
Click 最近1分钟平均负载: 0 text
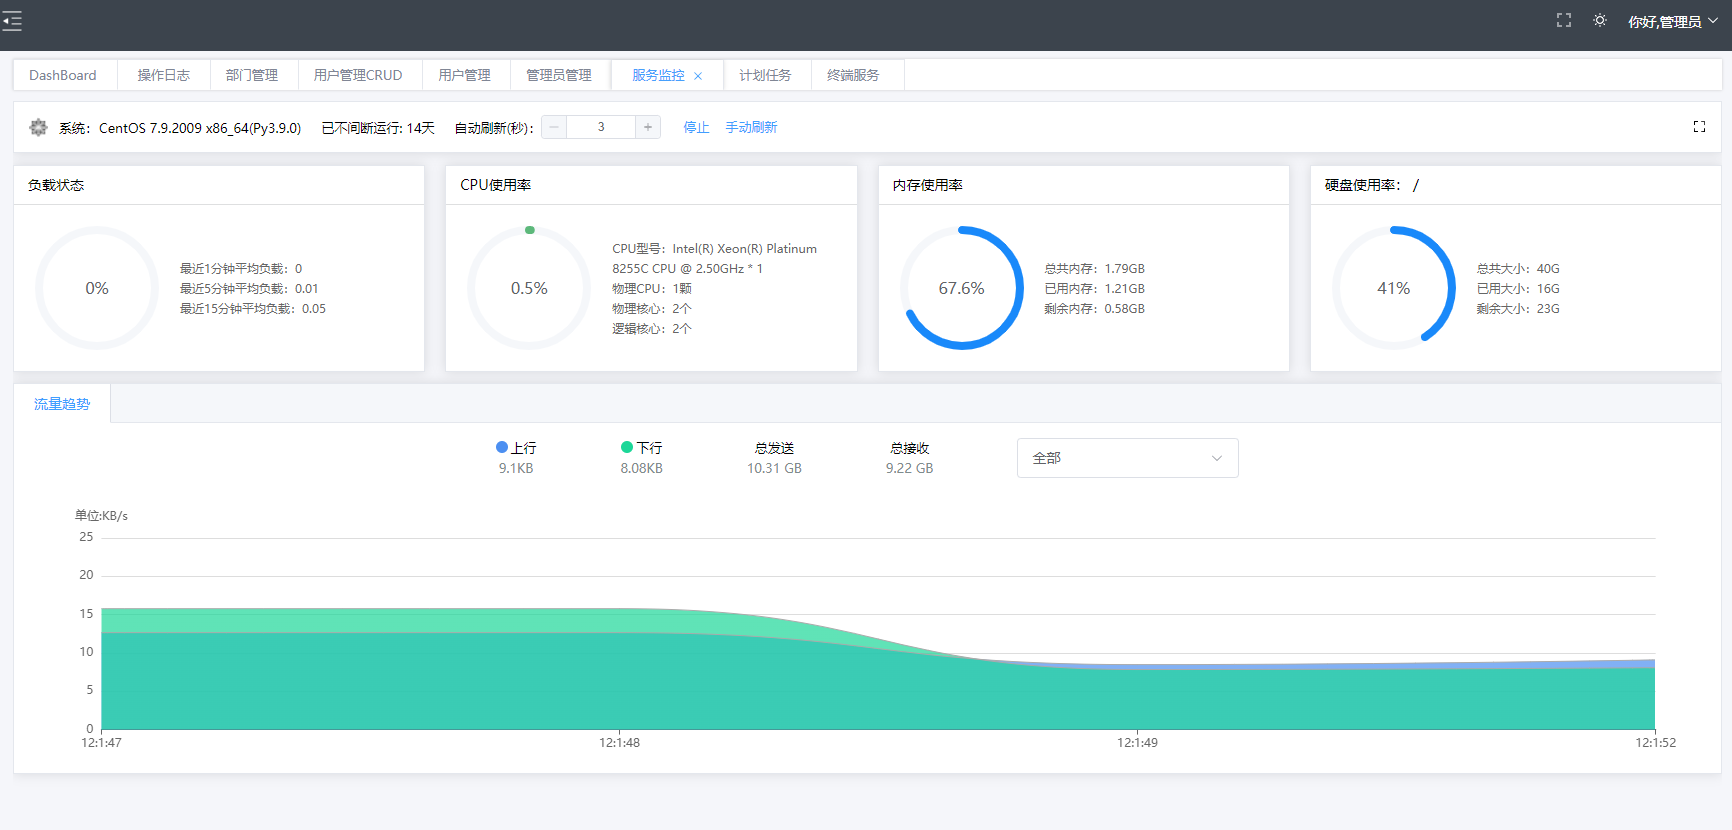241,268
